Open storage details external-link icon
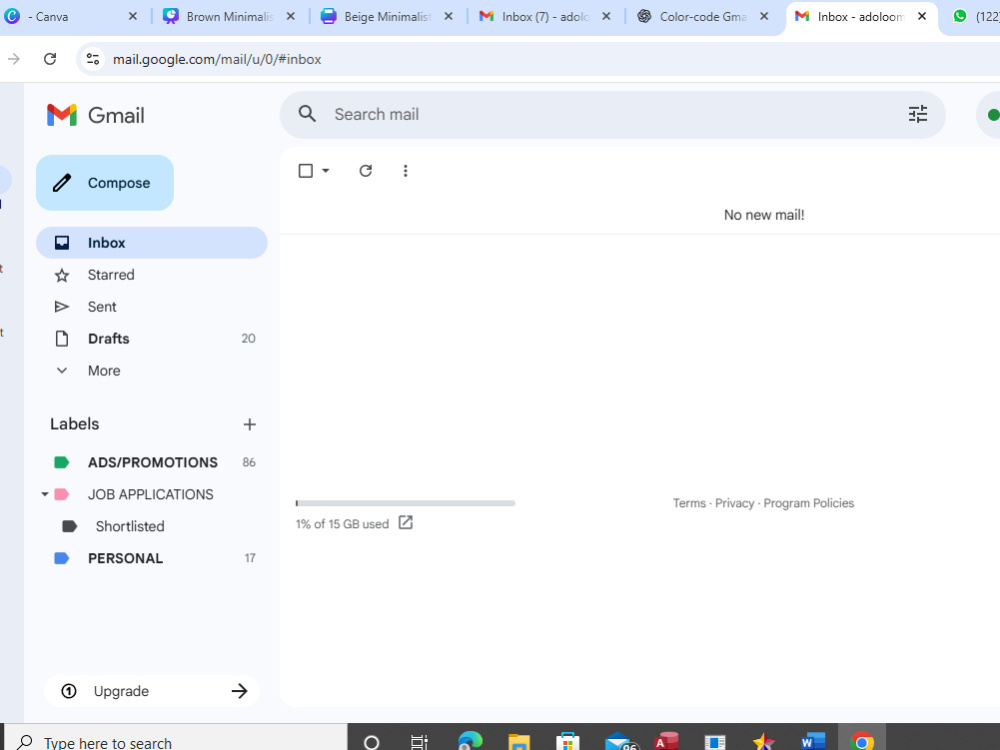Image resolution: width=1000 pixels, height=750 pixels. 406,523
